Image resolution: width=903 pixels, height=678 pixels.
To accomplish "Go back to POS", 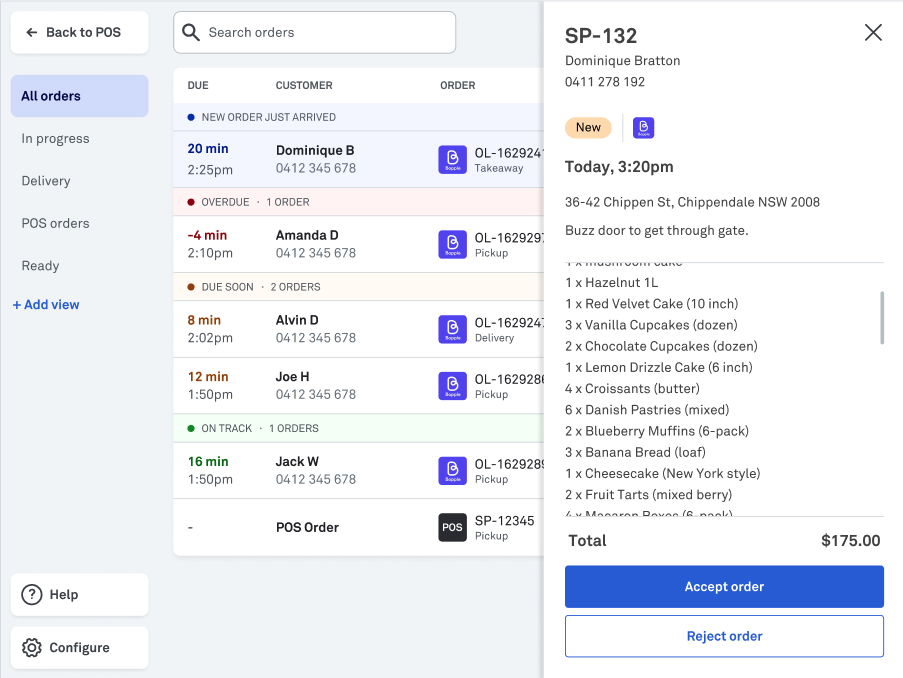I will (79, 33).
